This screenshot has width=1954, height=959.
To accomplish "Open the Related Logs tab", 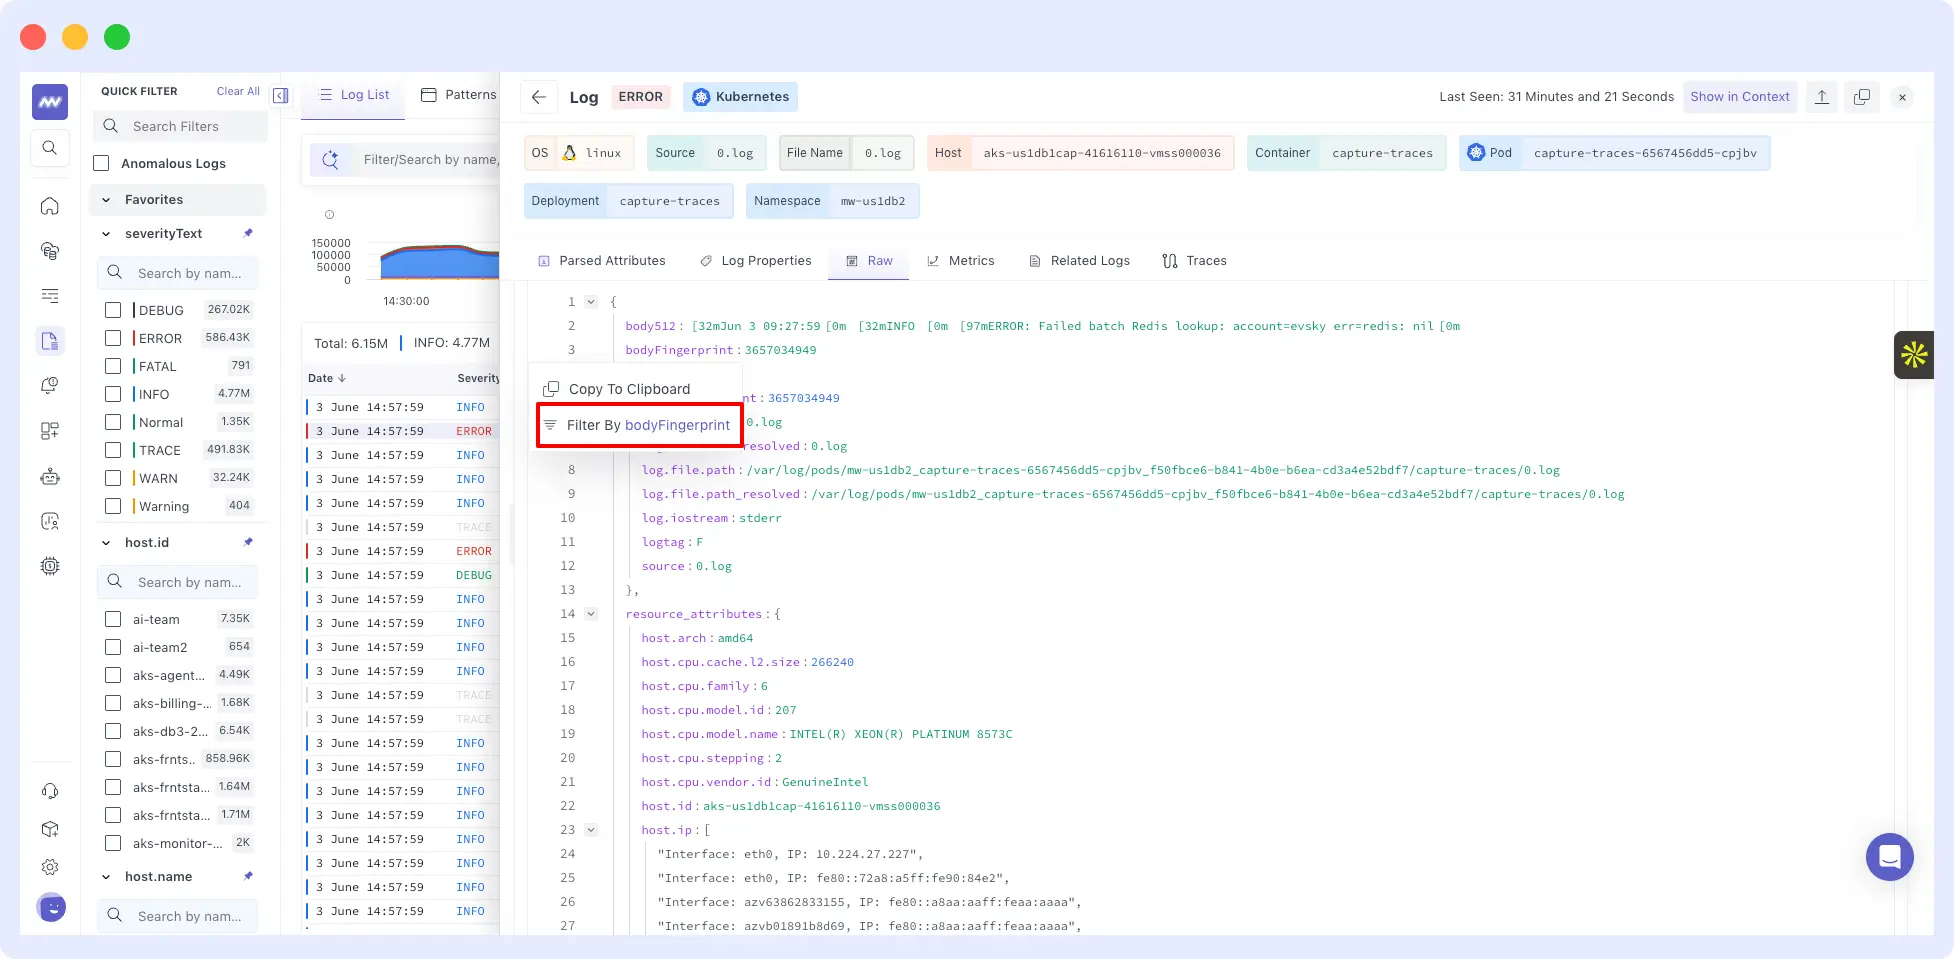I will click(1080, 261).
